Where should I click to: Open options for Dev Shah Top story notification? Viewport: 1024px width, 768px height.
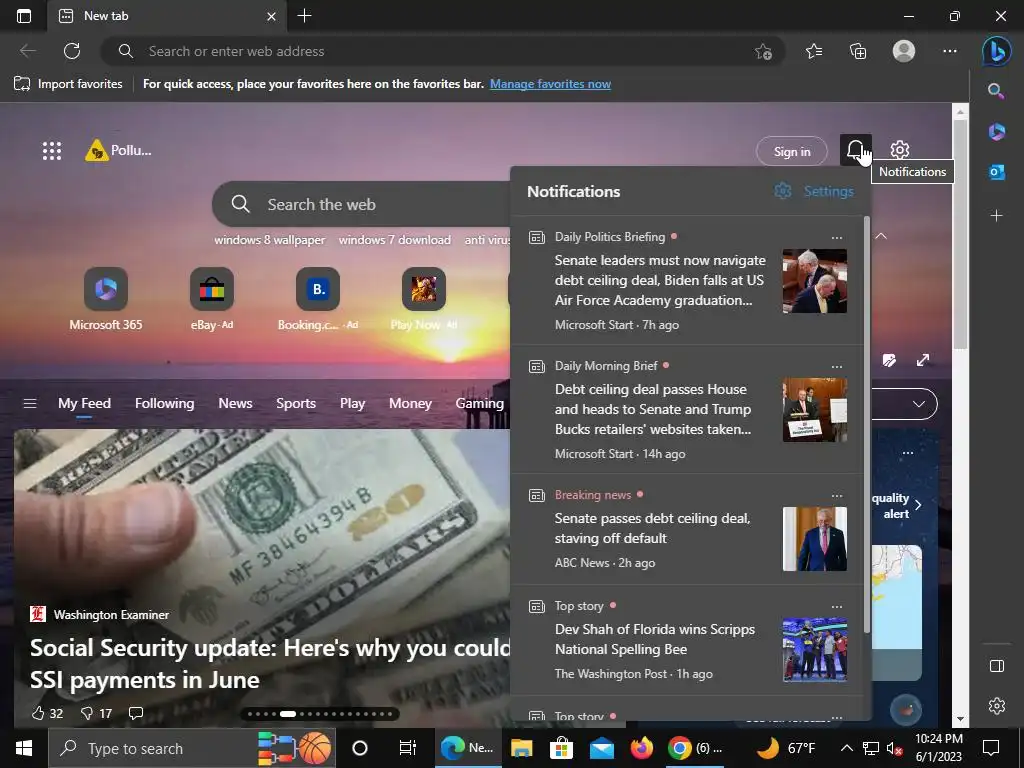[x=837, y=607]
